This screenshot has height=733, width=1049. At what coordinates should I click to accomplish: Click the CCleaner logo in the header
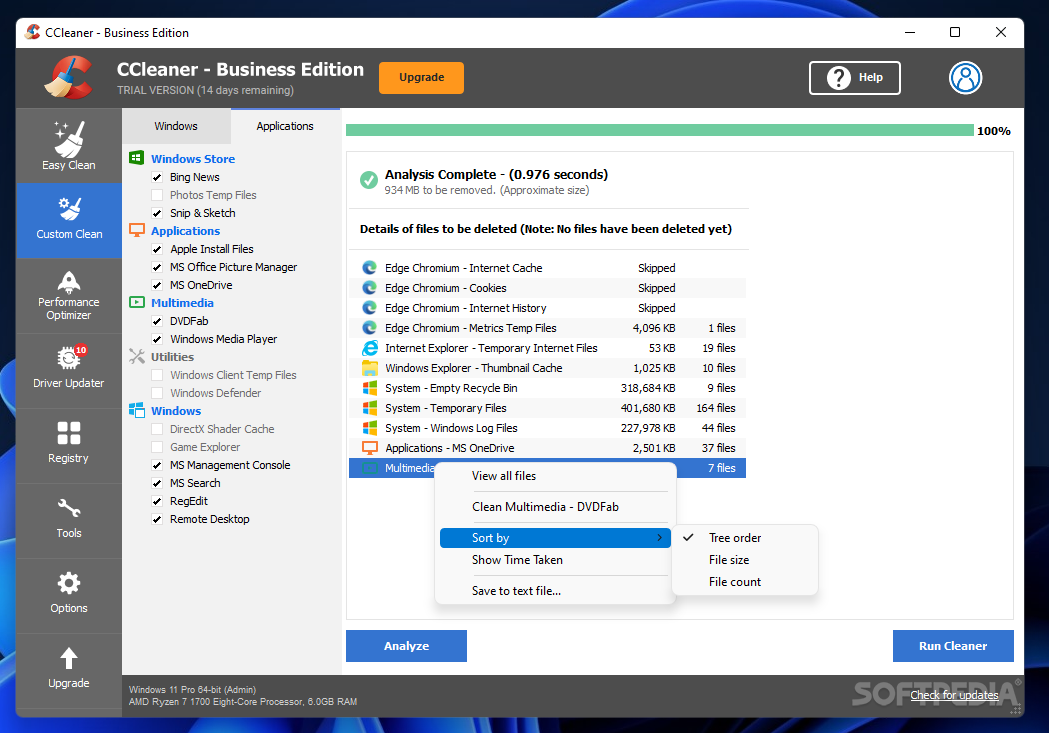[x=68, y=78]
